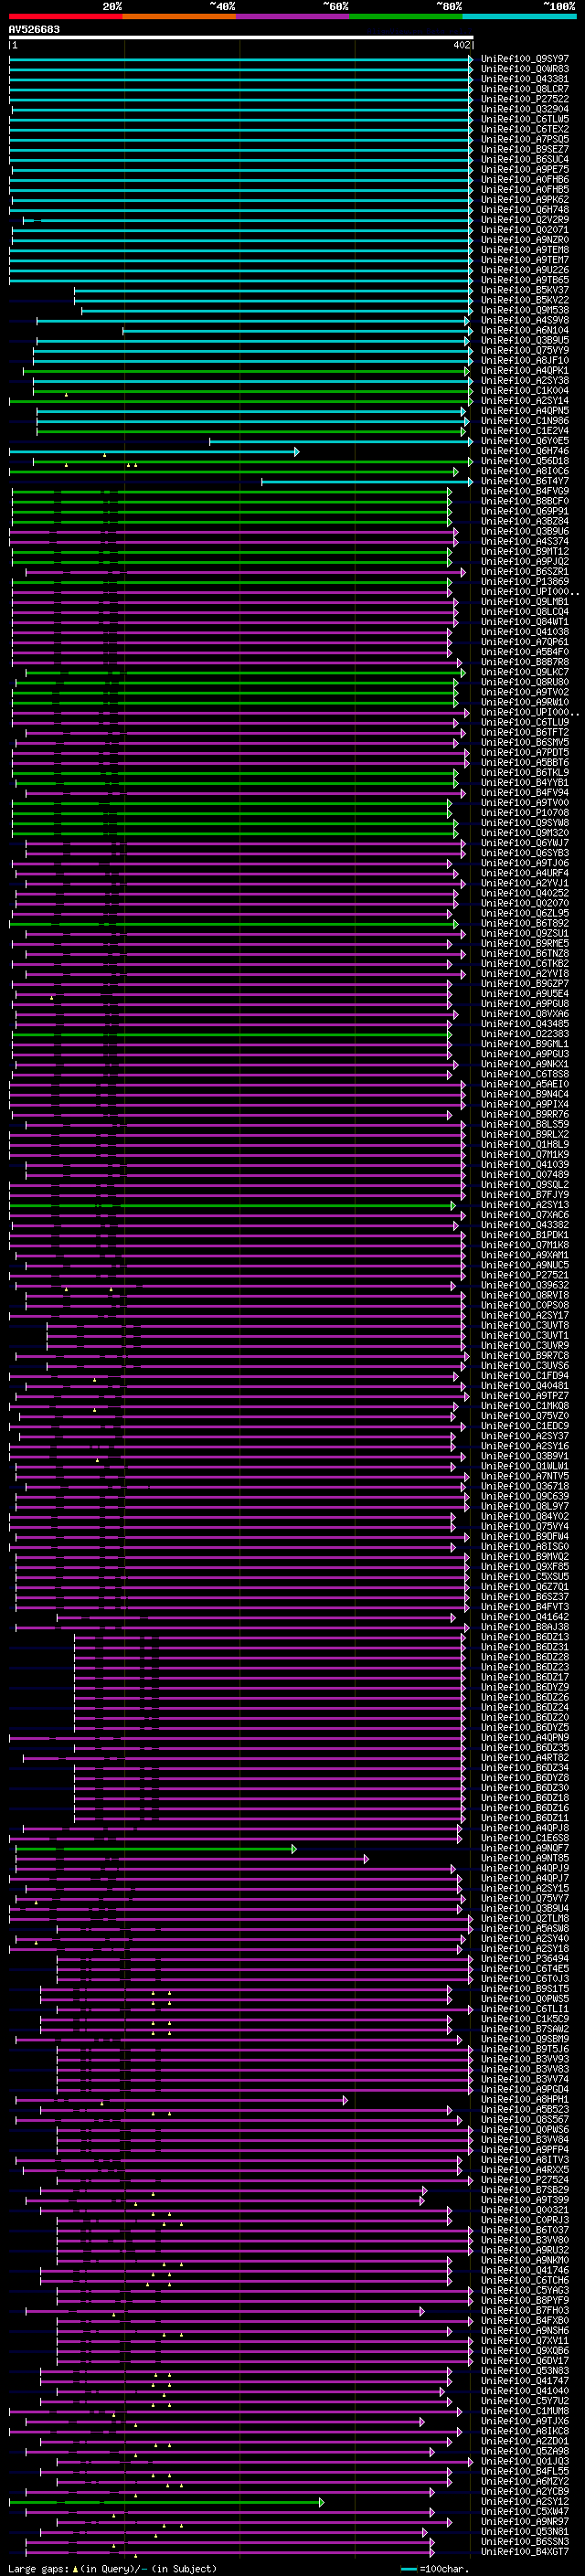Click hit label UniRef100_A5AEI0
The height and width of the screenshot is (2576, 585).
click(x=524, y=1084)
